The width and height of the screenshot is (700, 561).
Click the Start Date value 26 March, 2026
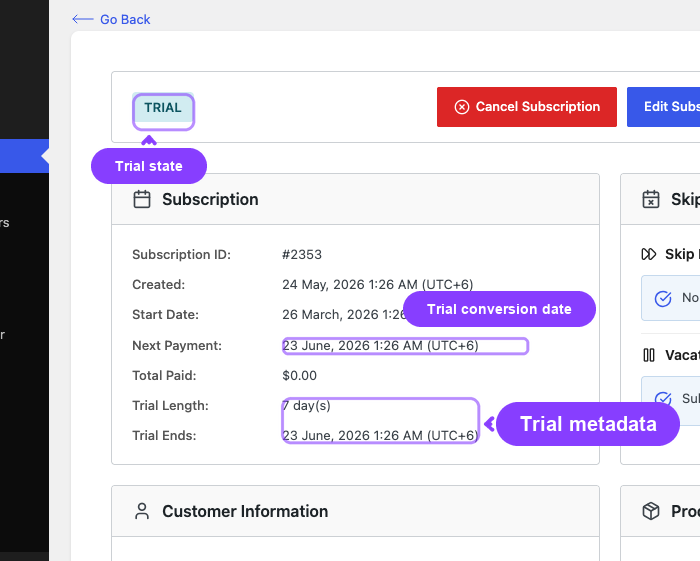coord(344,315)
